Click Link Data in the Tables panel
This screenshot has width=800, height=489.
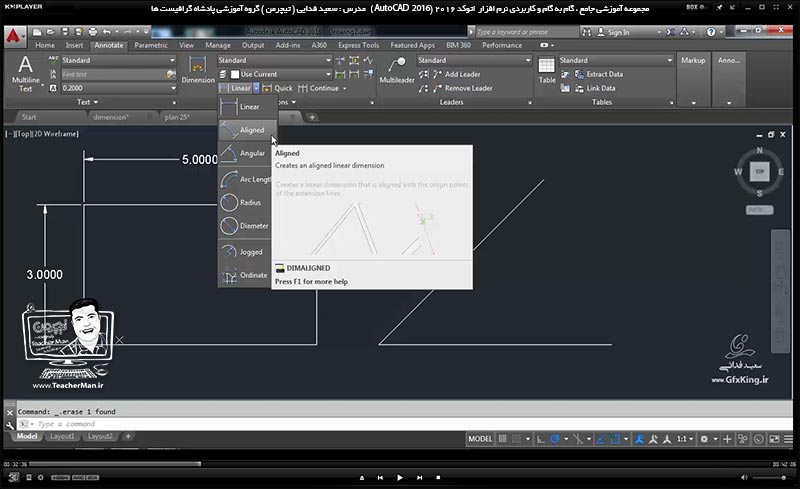(595, 88)
